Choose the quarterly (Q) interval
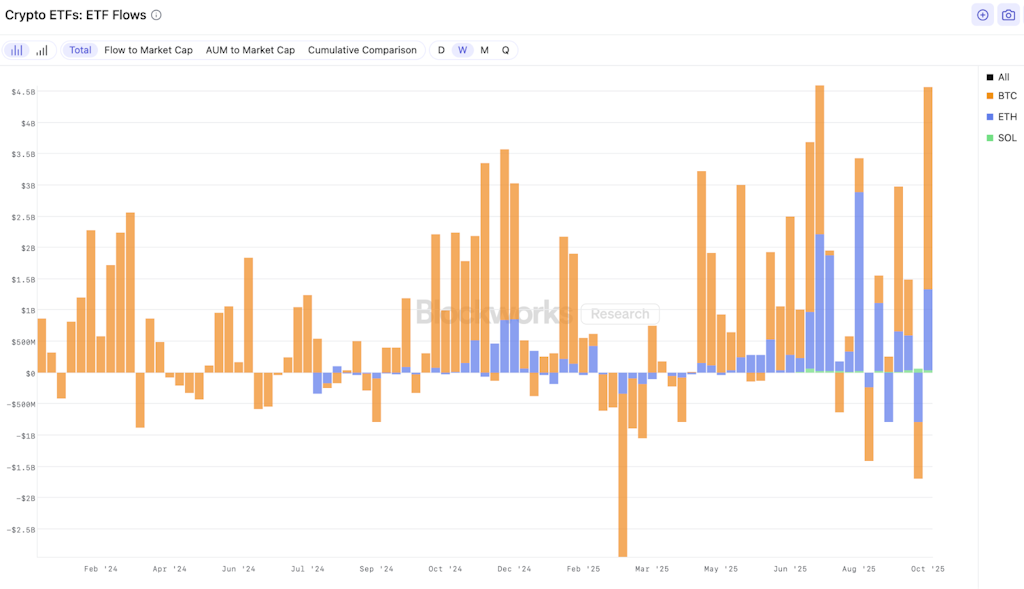This screenshot has height=589, width=1024. click(505, 50)
